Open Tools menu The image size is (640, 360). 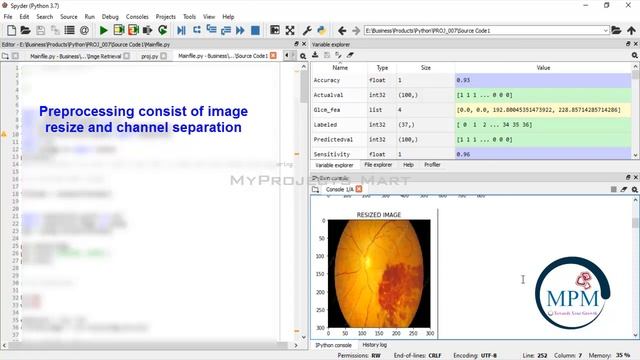[189, 17]
